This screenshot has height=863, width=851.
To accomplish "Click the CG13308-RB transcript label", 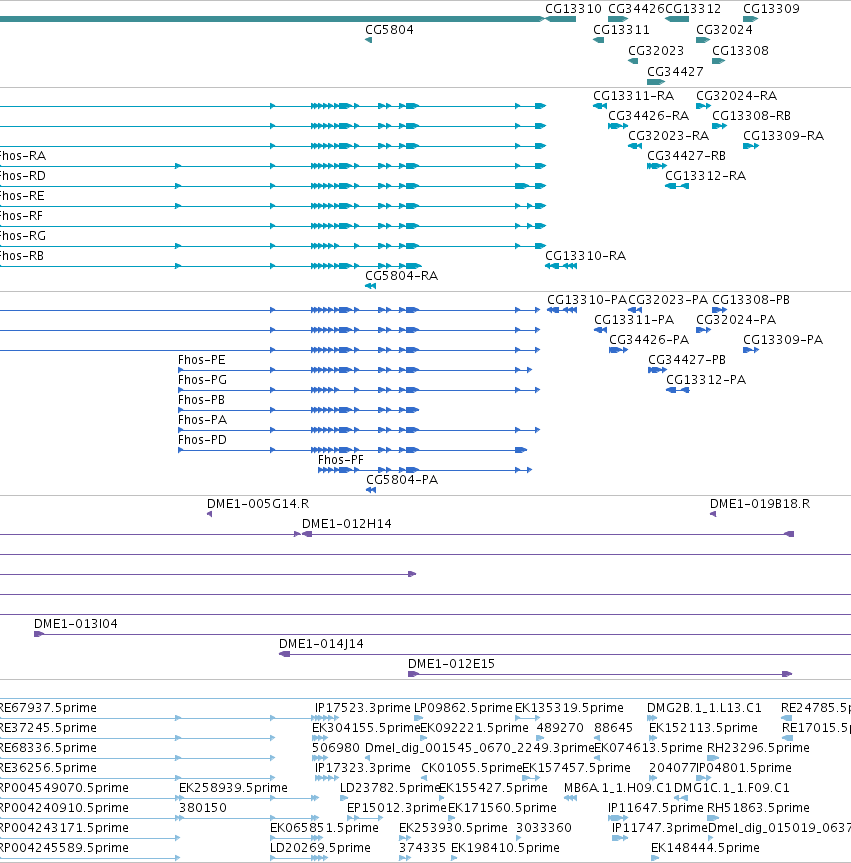I will [751, 116].
